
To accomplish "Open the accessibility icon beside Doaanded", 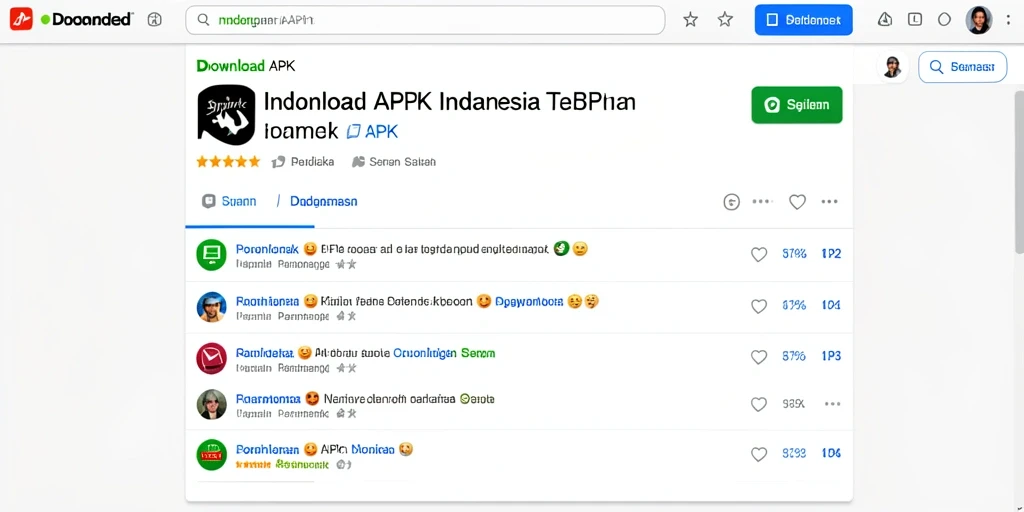I will coord(155,20).
